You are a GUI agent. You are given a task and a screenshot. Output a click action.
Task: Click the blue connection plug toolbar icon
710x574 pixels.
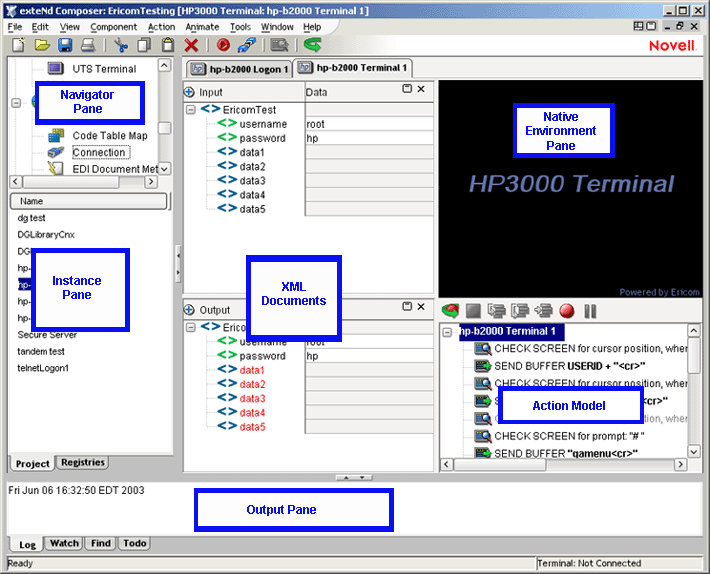click(247, 45)
